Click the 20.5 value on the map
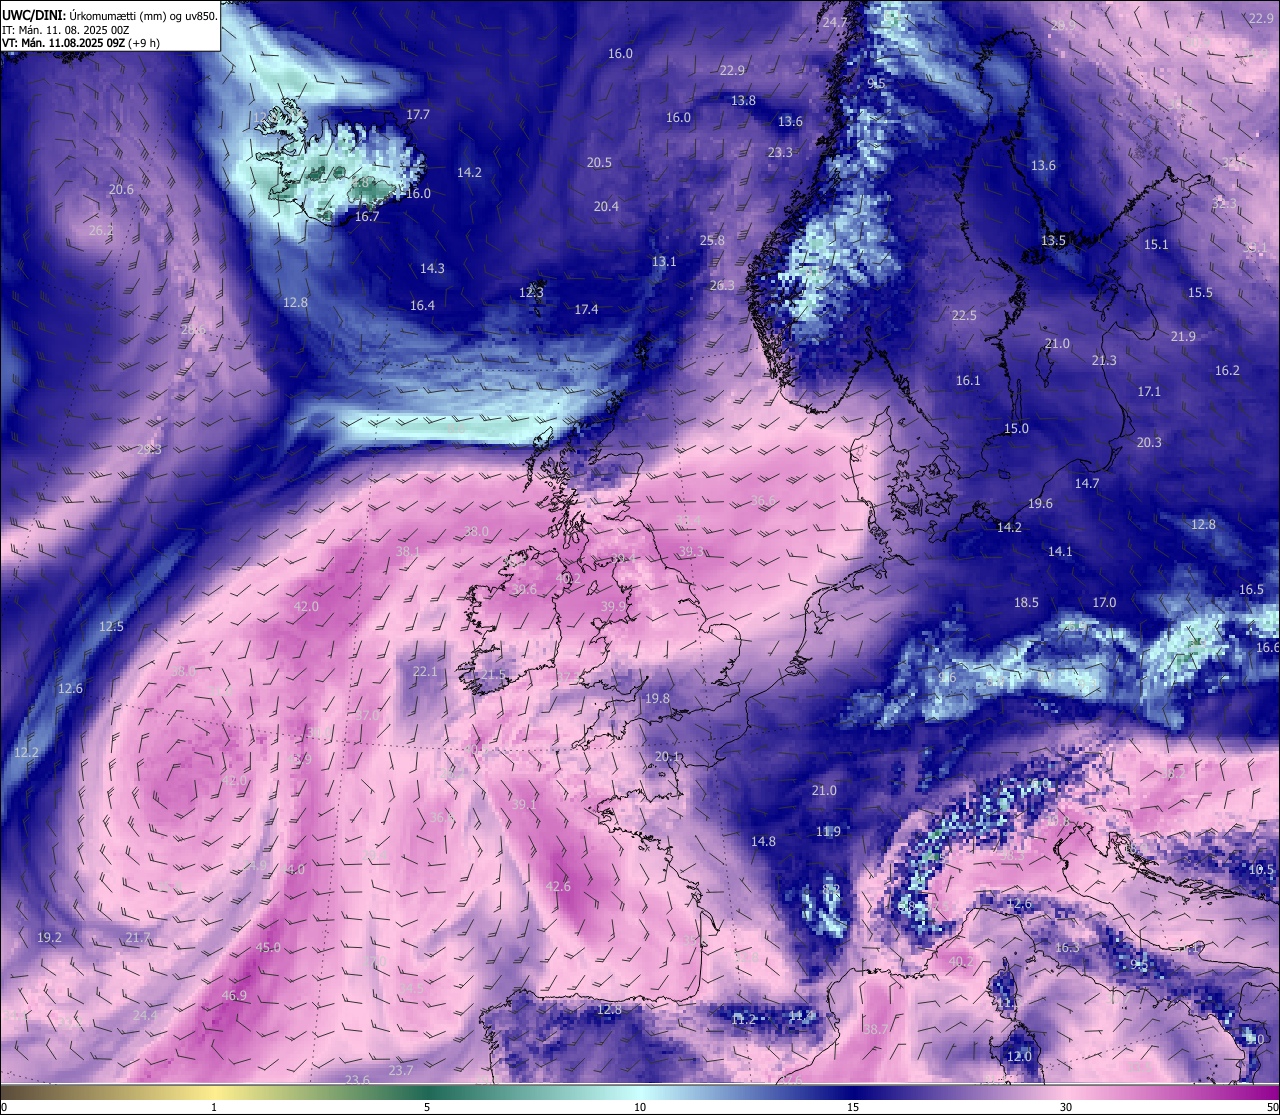This screenshot has height=1115, width=1280. (599, 163)
